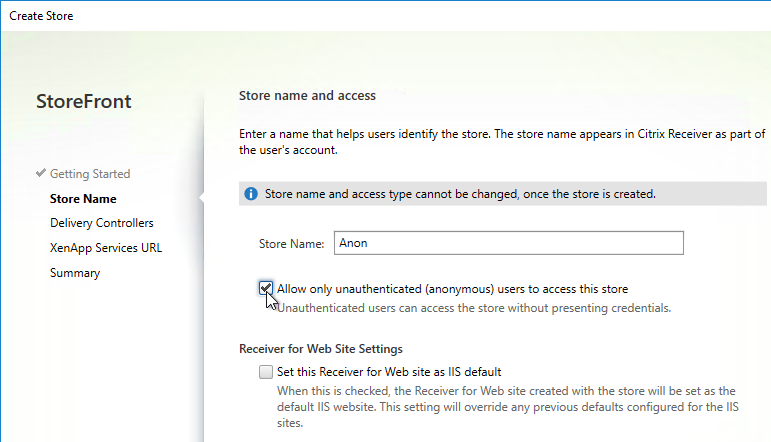This screenshot has height=442, width=771.
Task: Click the 'Allow only unauthenticated (anonymous) users' label
Action: [452, 289]
